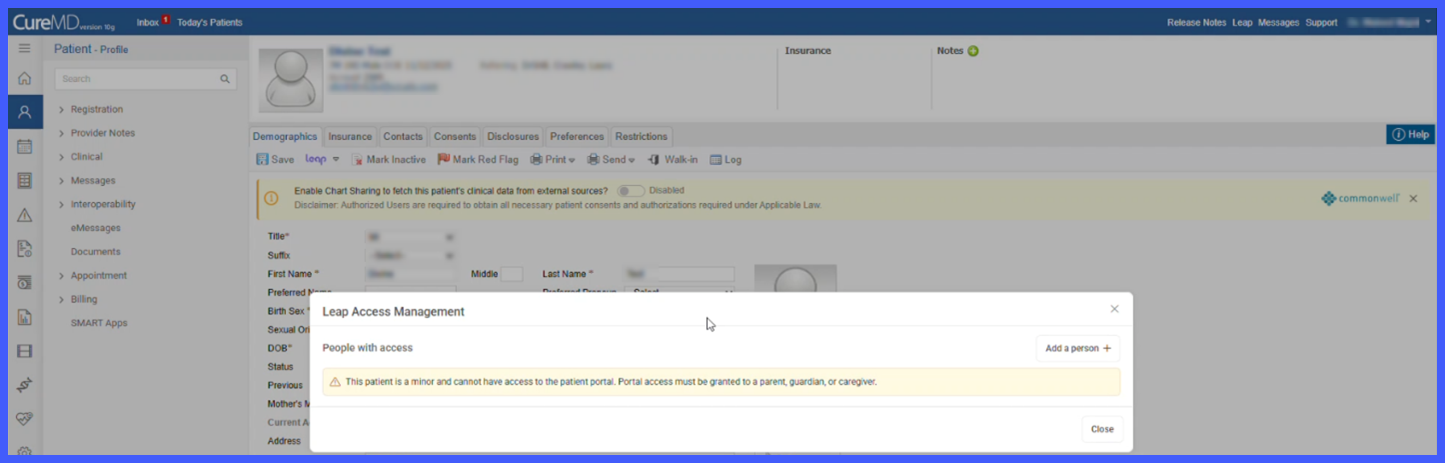Open the Print dropdown menu
The image size is (1445, 463).
552,159
